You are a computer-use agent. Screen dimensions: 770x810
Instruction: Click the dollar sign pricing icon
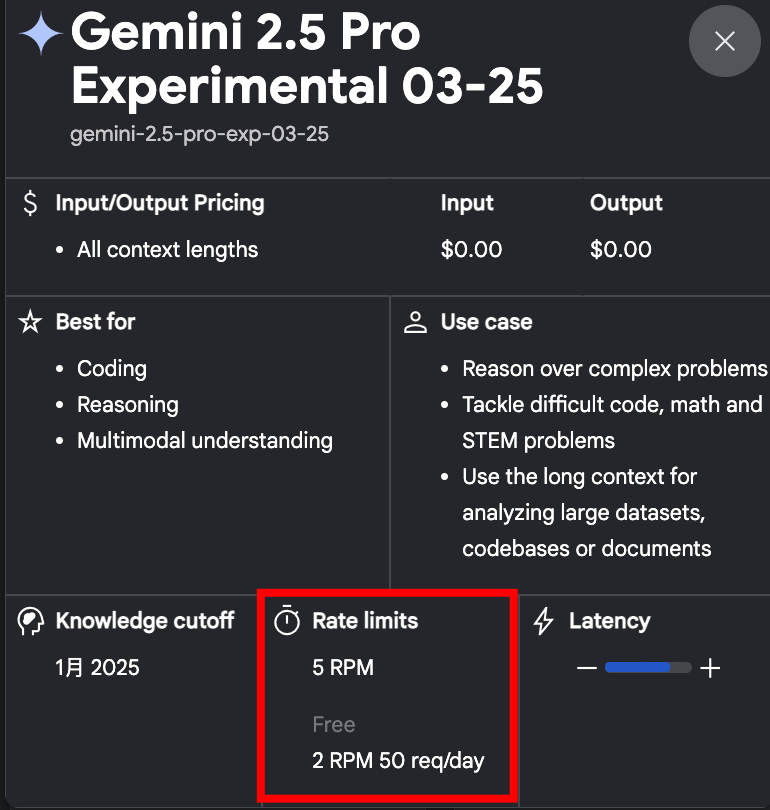[30, 203]
